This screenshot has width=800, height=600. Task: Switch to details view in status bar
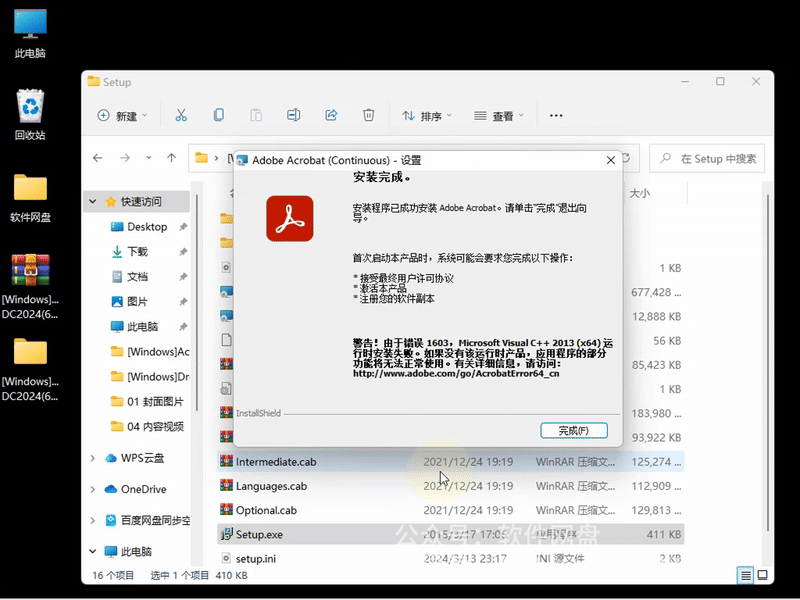(745, 575)
